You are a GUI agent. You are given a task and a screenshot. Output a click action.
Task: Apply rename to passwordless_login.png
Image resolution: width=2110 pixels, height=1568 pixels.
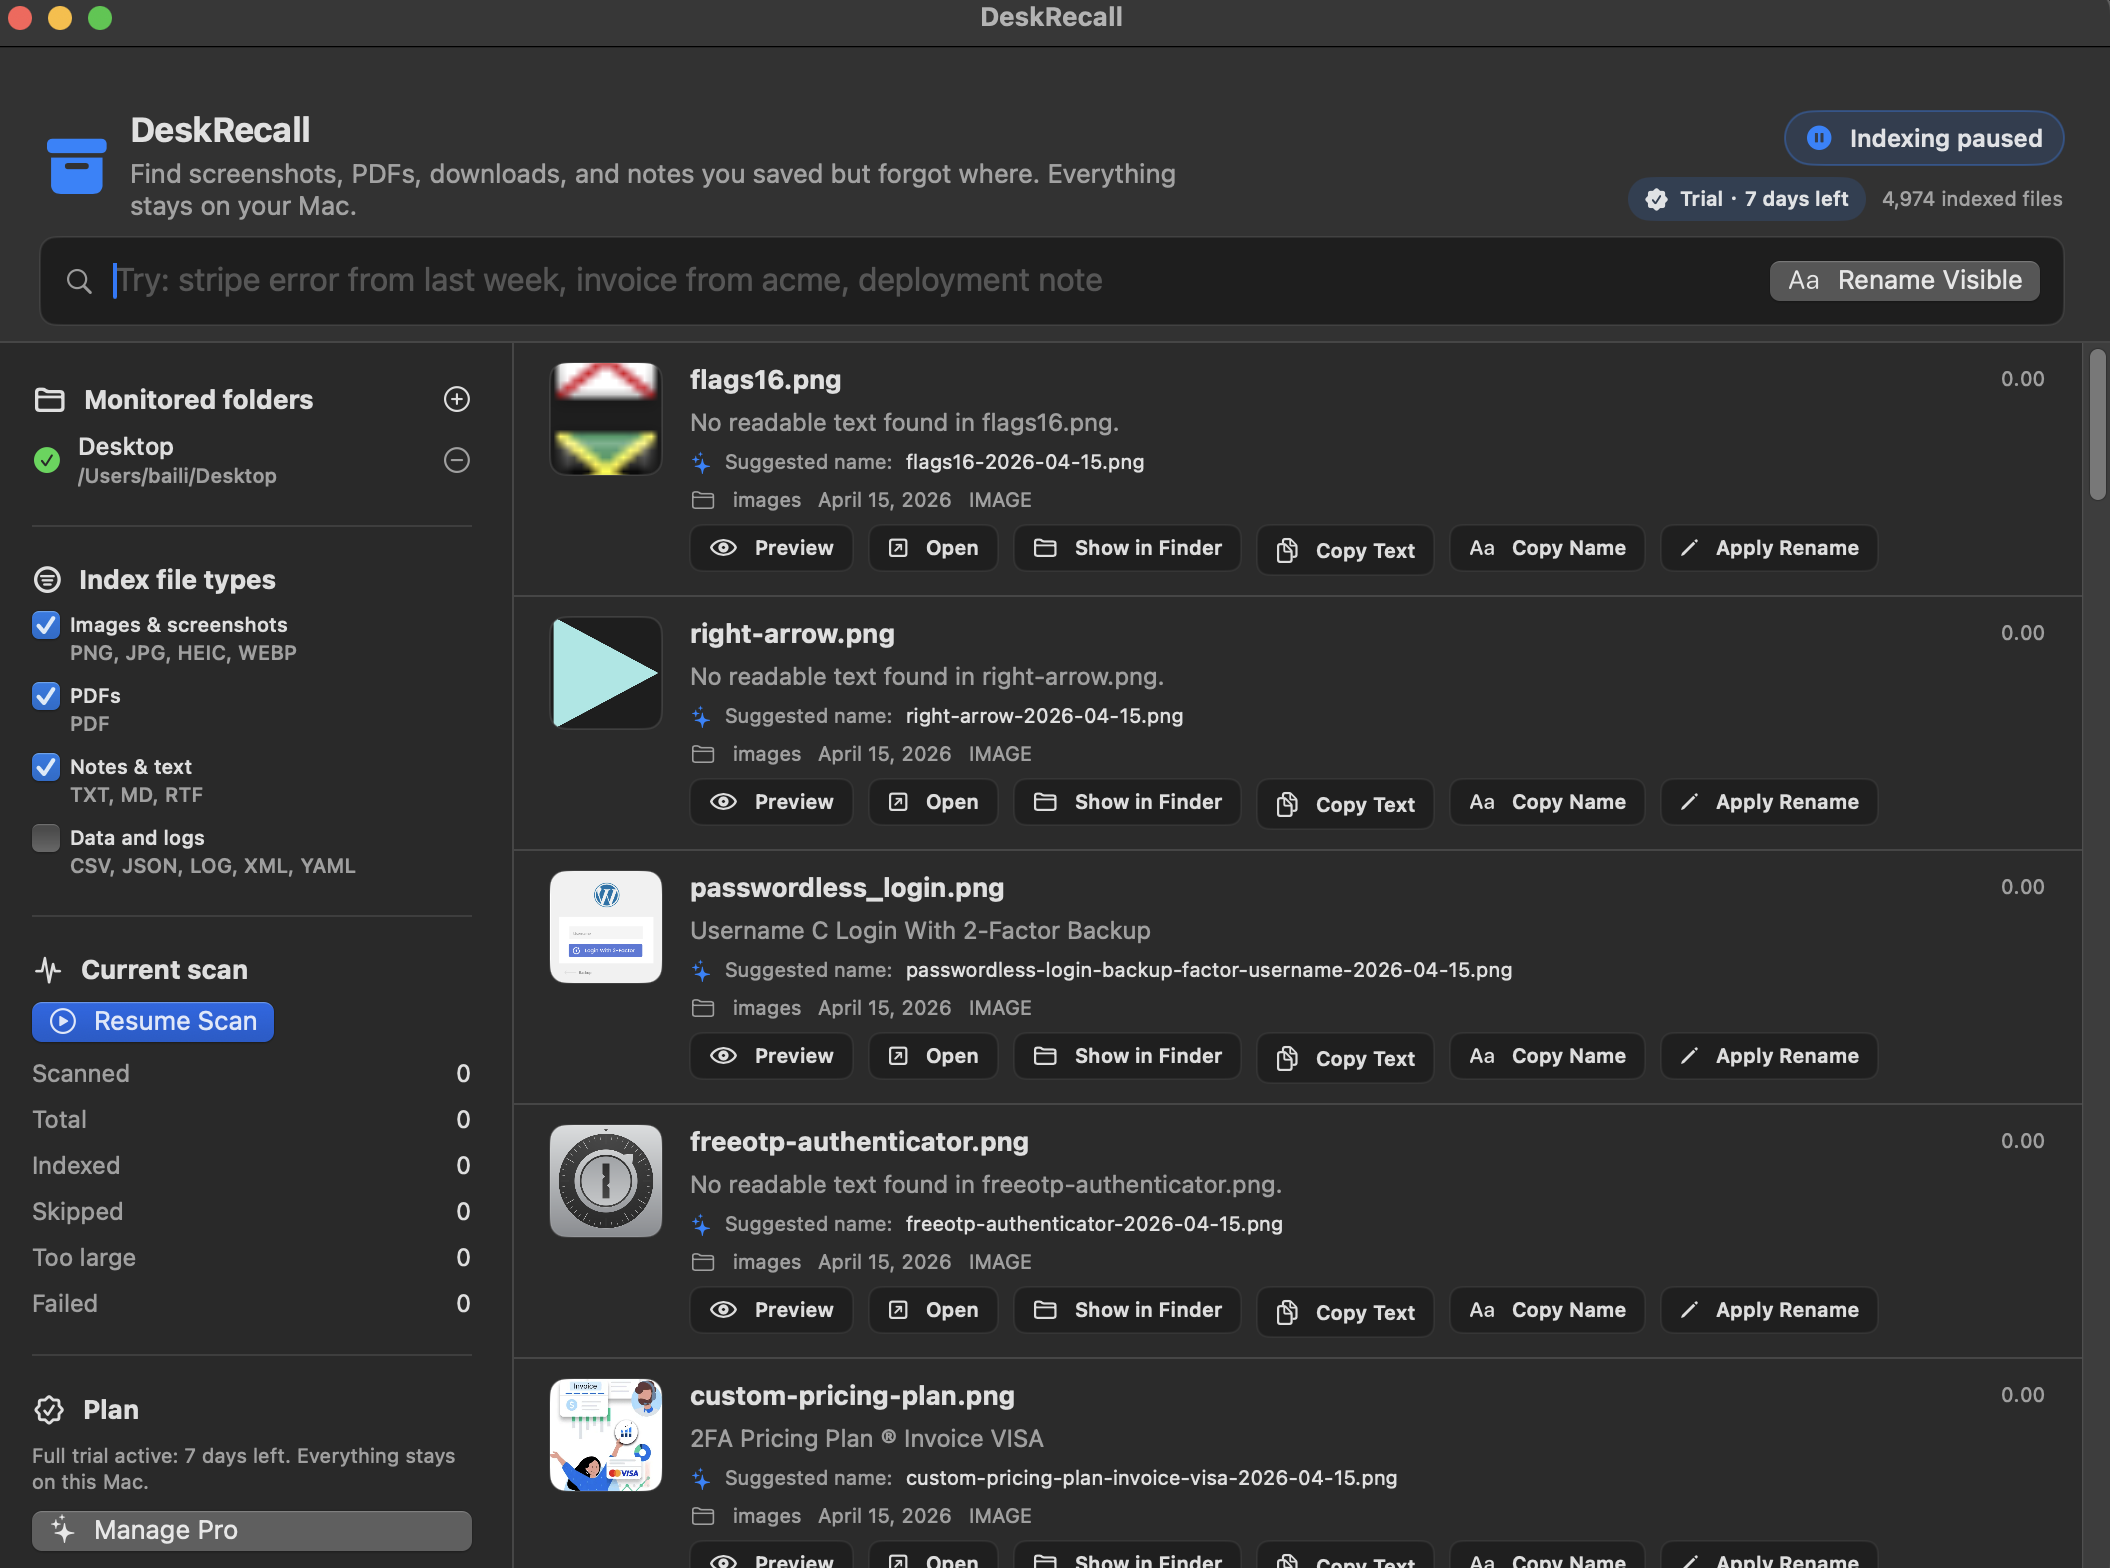coord(1769,1056)
